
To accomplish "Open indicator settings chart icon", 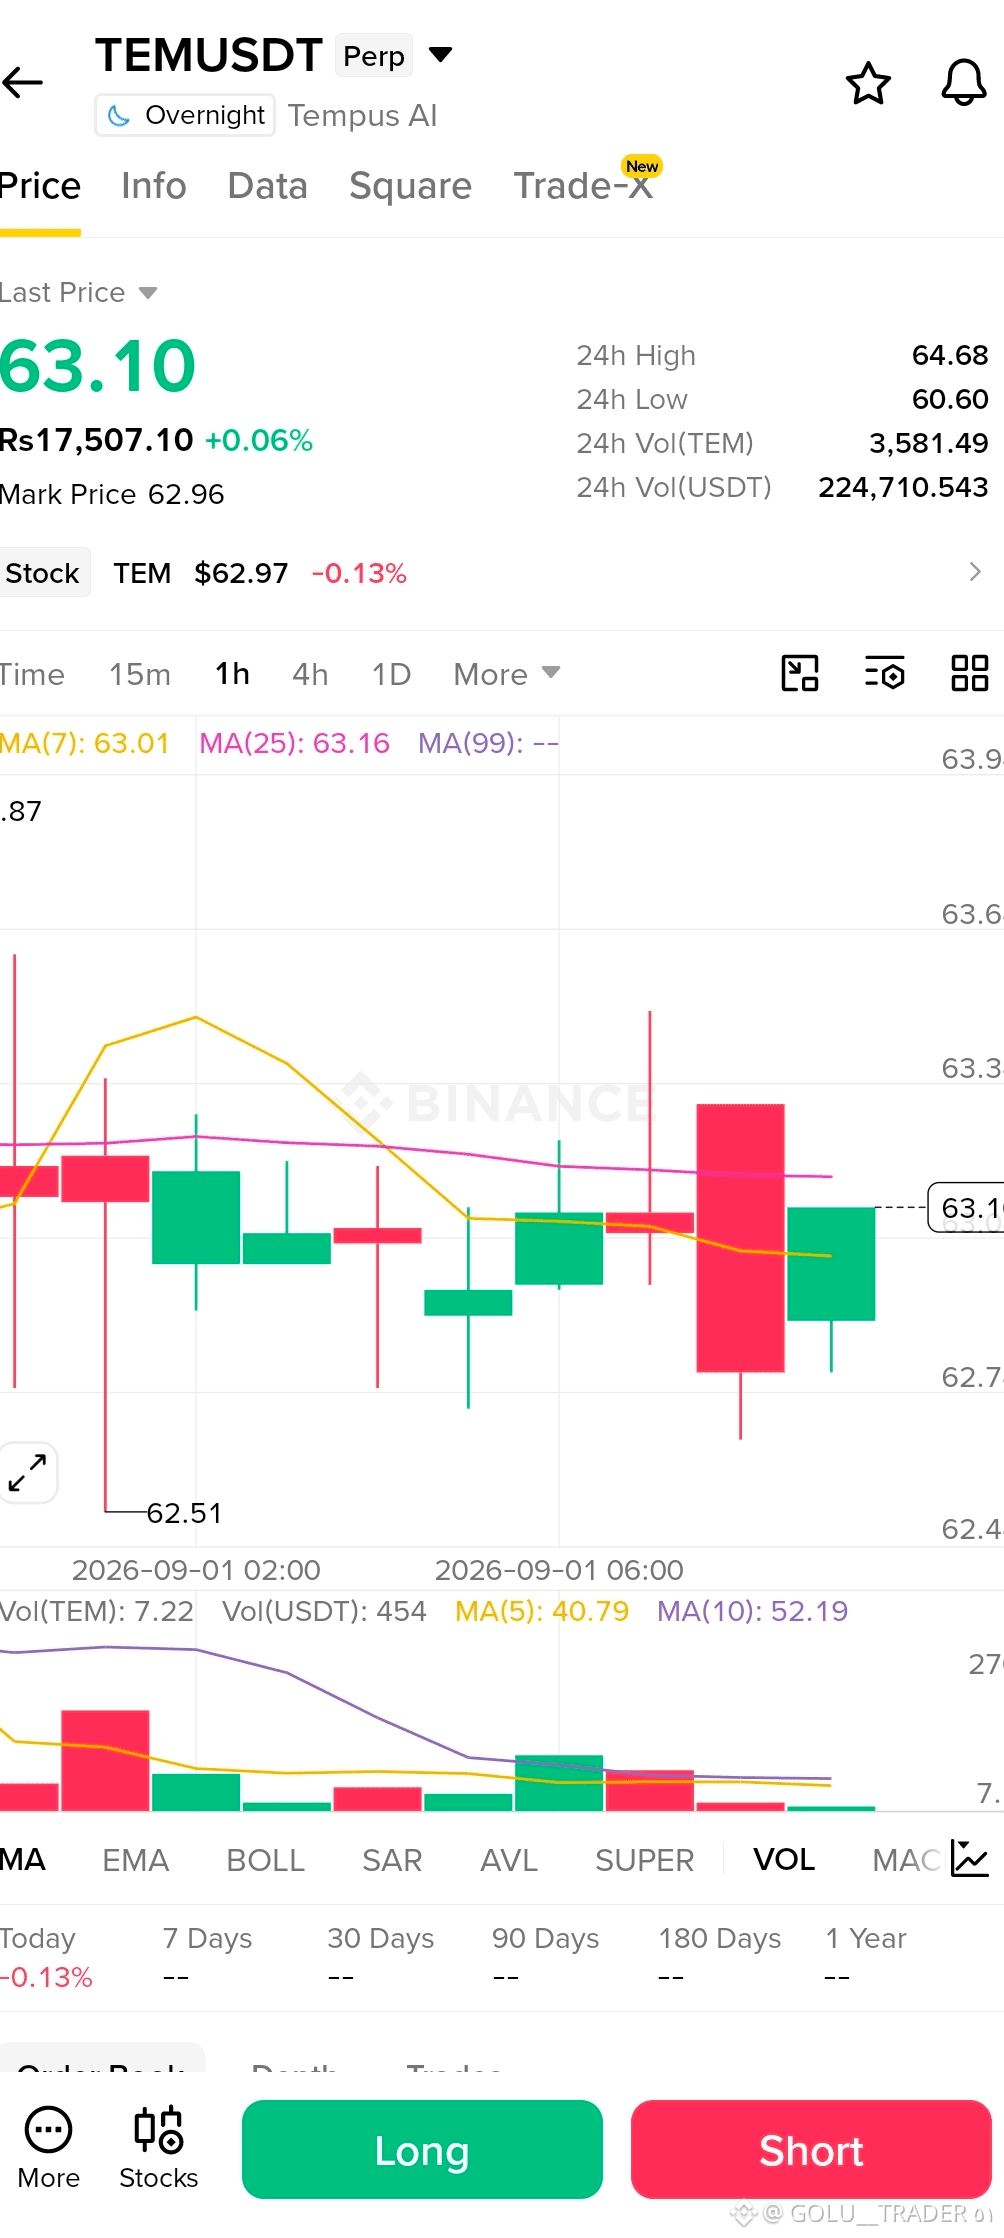I will tap(969, 1859).
